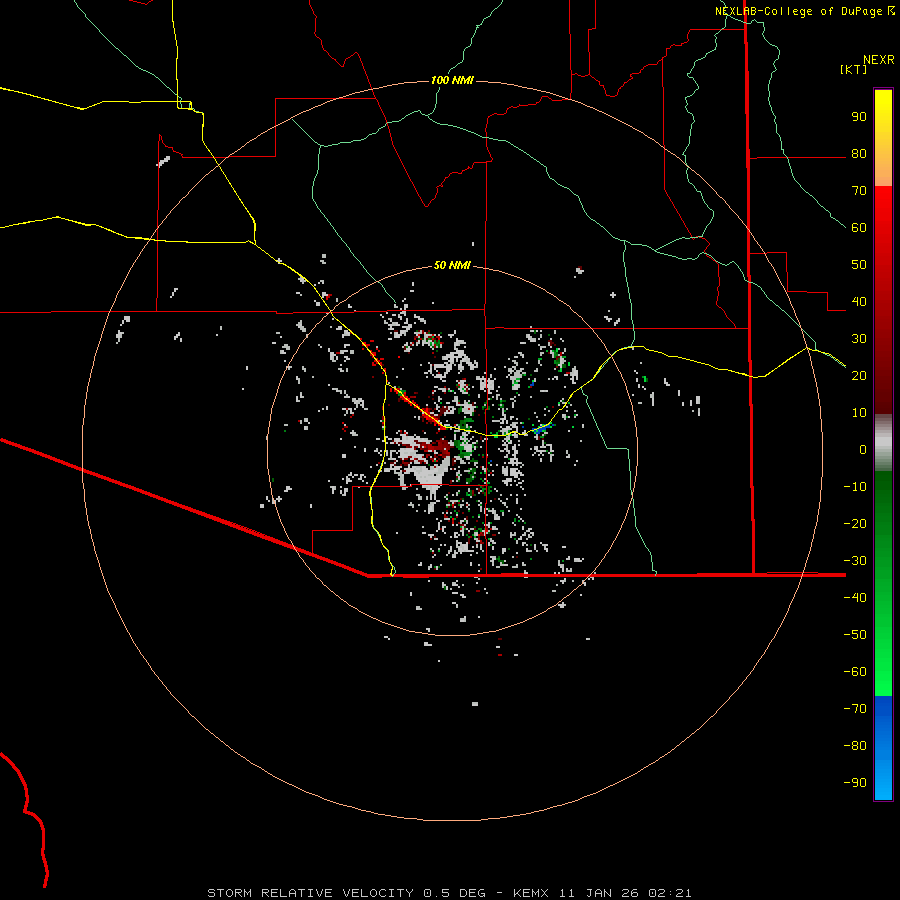
Task: Click the bright red section of the color bar
Action: [x=883, y=210]
